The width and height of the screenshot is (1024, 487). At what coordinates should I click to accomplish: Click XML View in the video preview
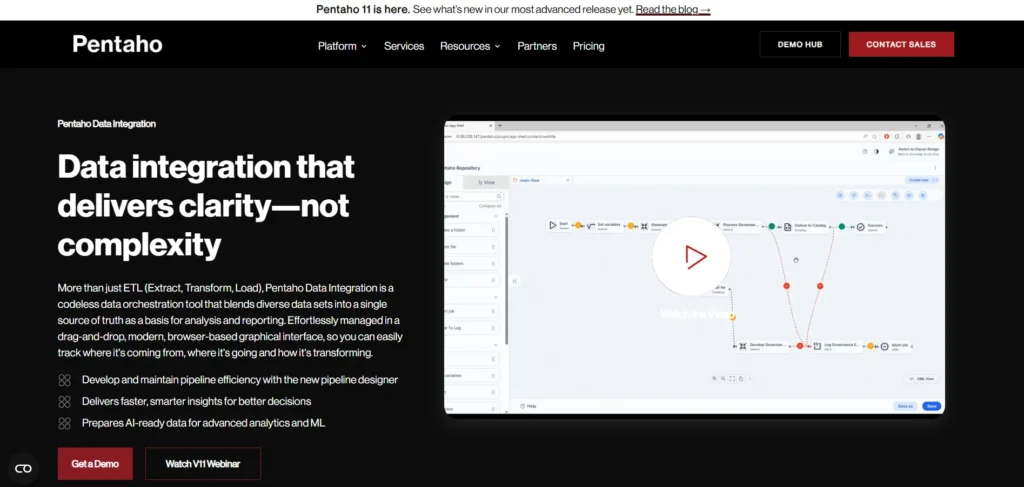(x=922, y=379)
